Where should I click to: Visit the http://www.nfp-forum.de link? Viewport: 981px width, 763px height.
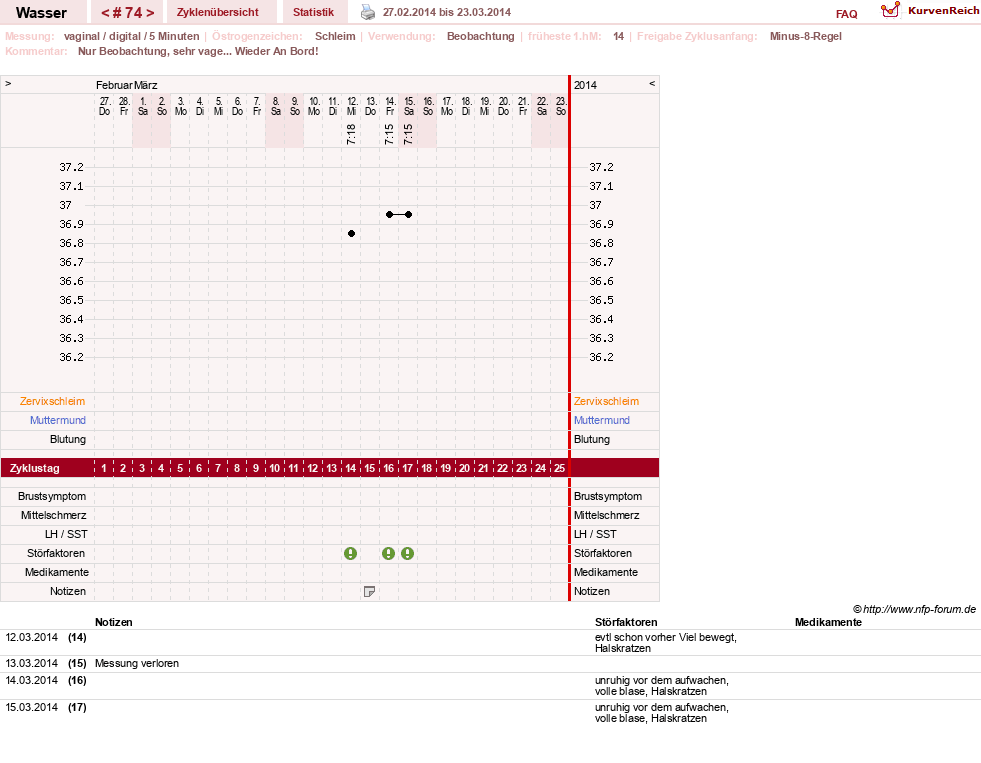tap(920, 609)
